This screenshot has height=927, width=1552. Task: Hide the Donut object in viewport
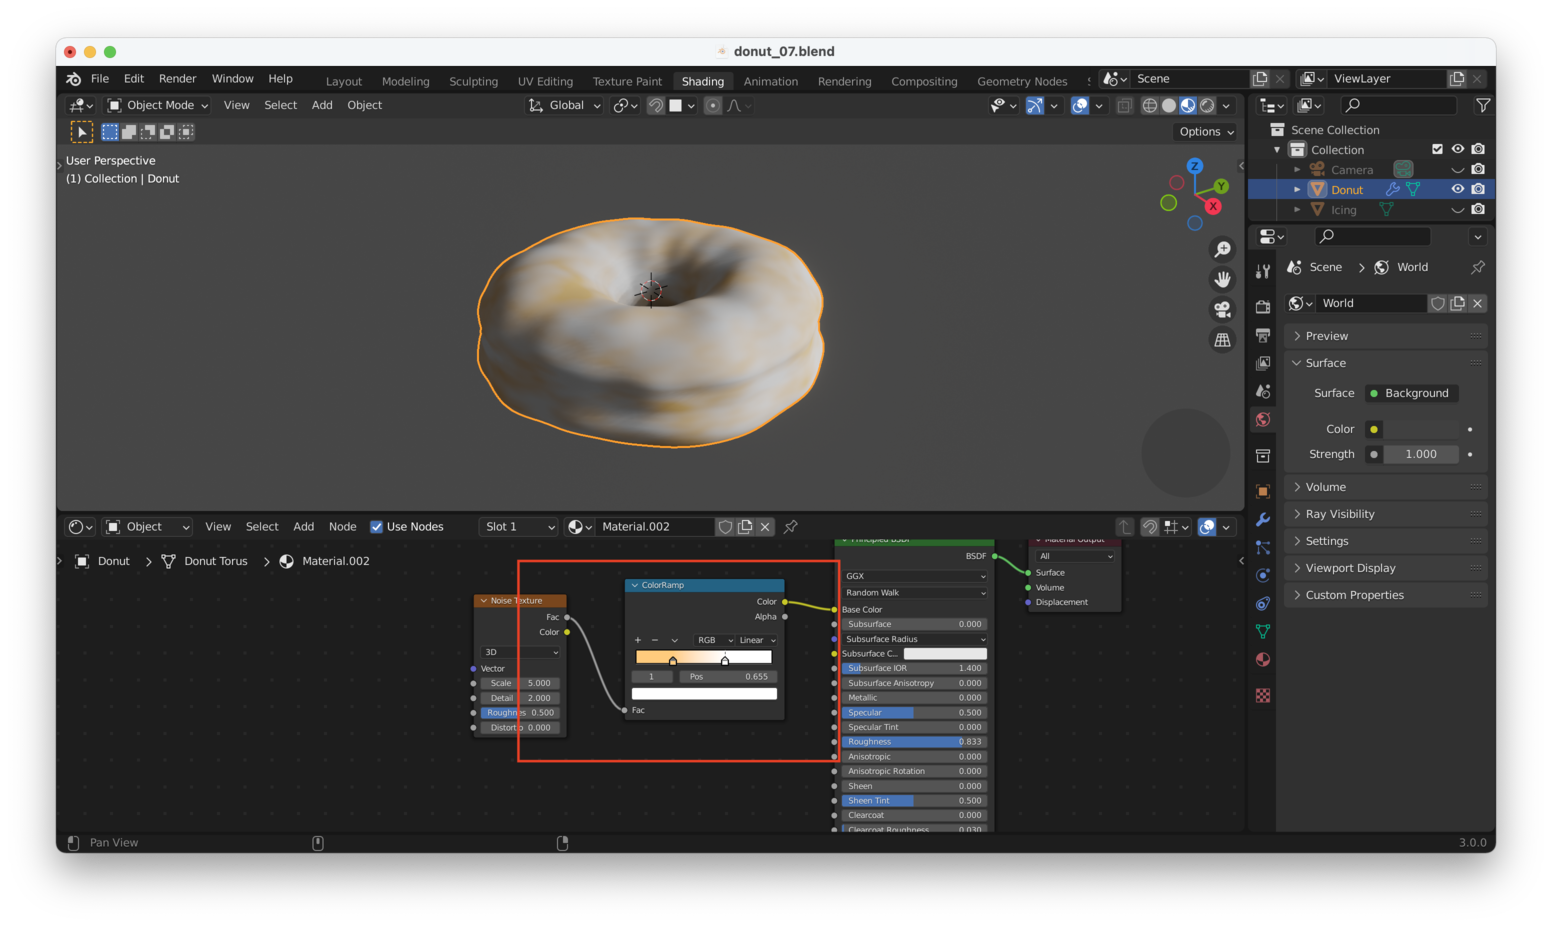1457,189
